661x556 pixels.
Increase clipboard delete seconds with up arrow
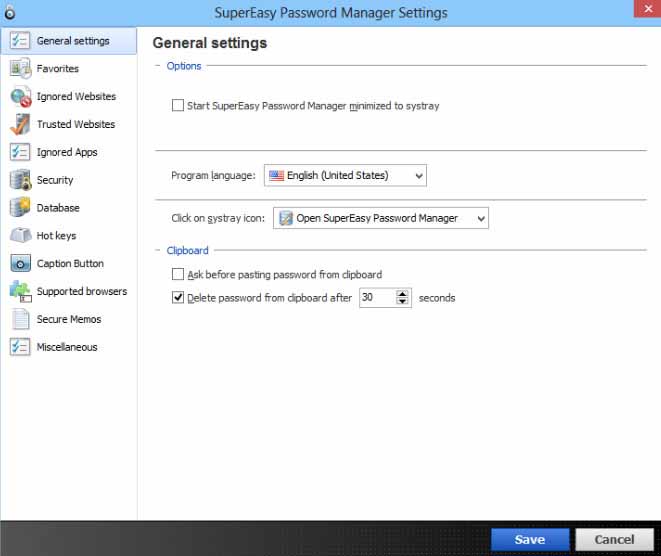coord(403,294)
